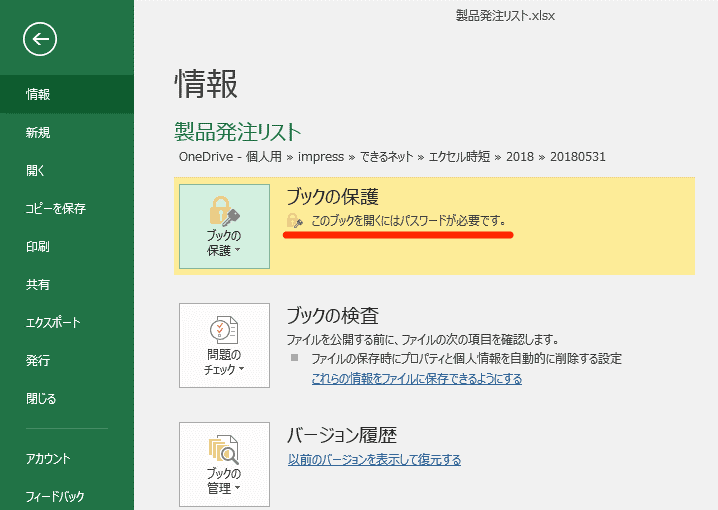
Task: Click the これらの情報をファイルに保存できるようにする link
Action: tap(417, 379)
